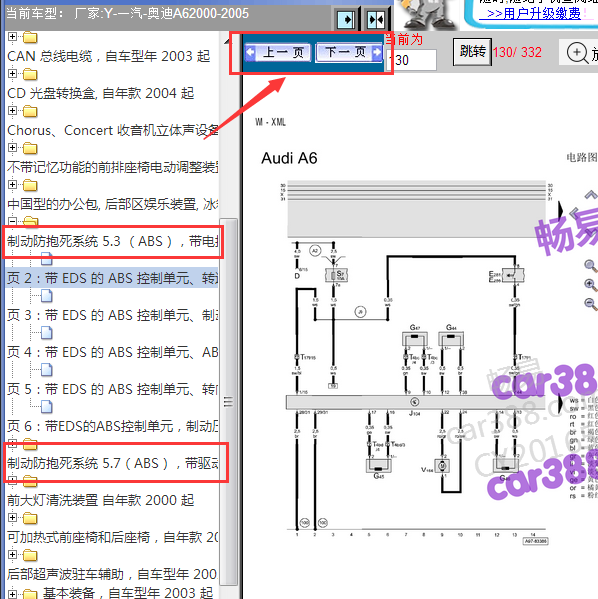Click the plus magnifier zoom-in icon beside diagram
The width and height of the screenshot is (598, 599).
click(x=591, y=285)
